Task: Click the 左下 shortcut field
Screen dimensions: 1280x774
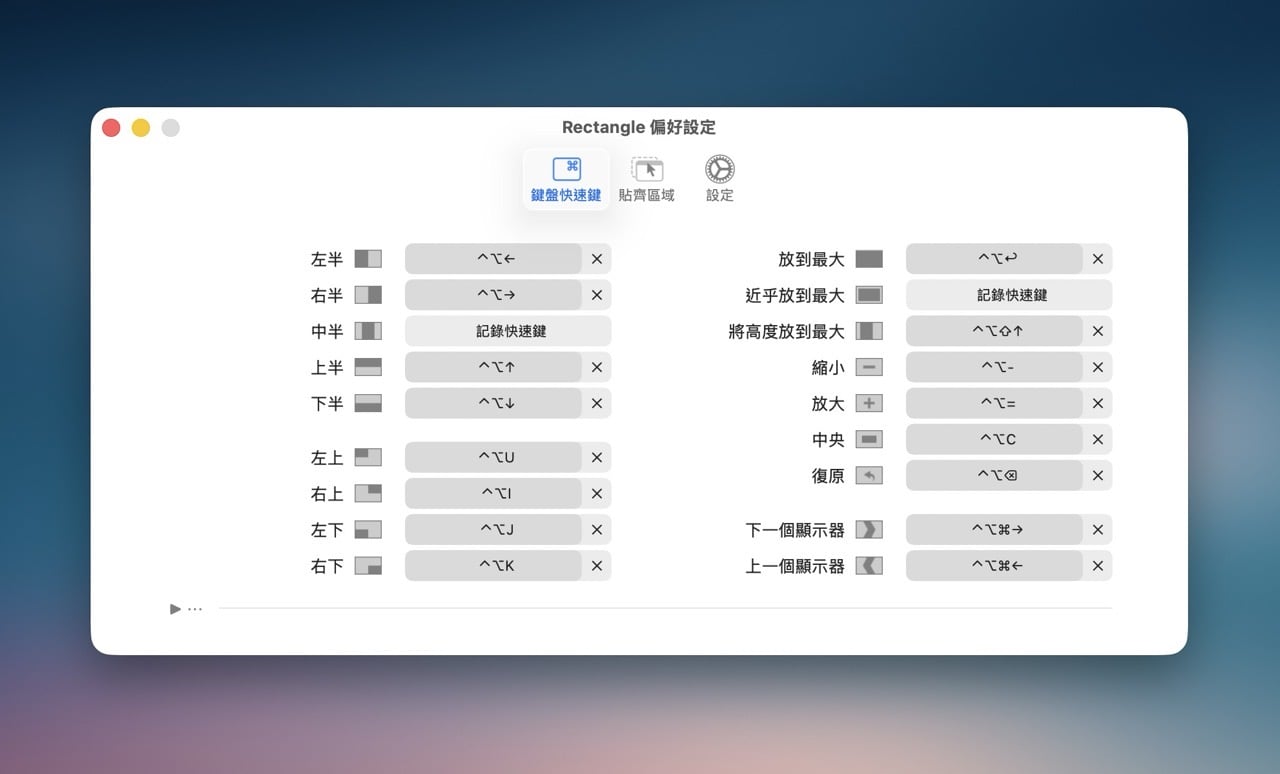Action: point(494,530)
